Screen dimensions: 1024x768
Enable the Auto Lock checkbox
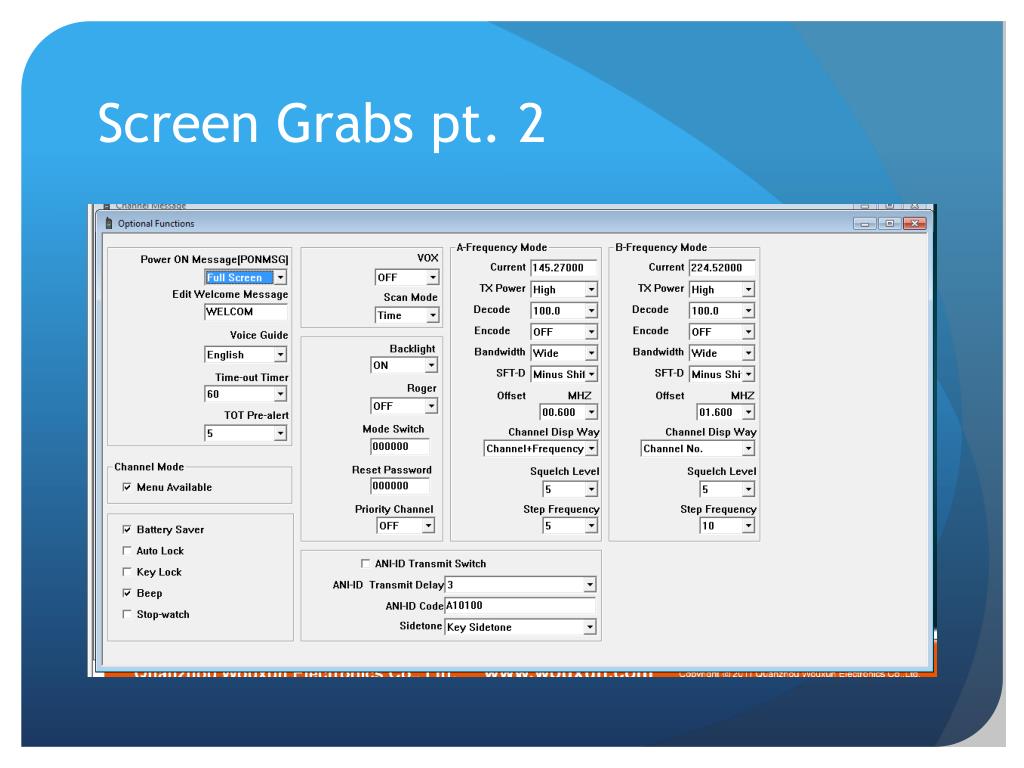click(x=127, y=551)
